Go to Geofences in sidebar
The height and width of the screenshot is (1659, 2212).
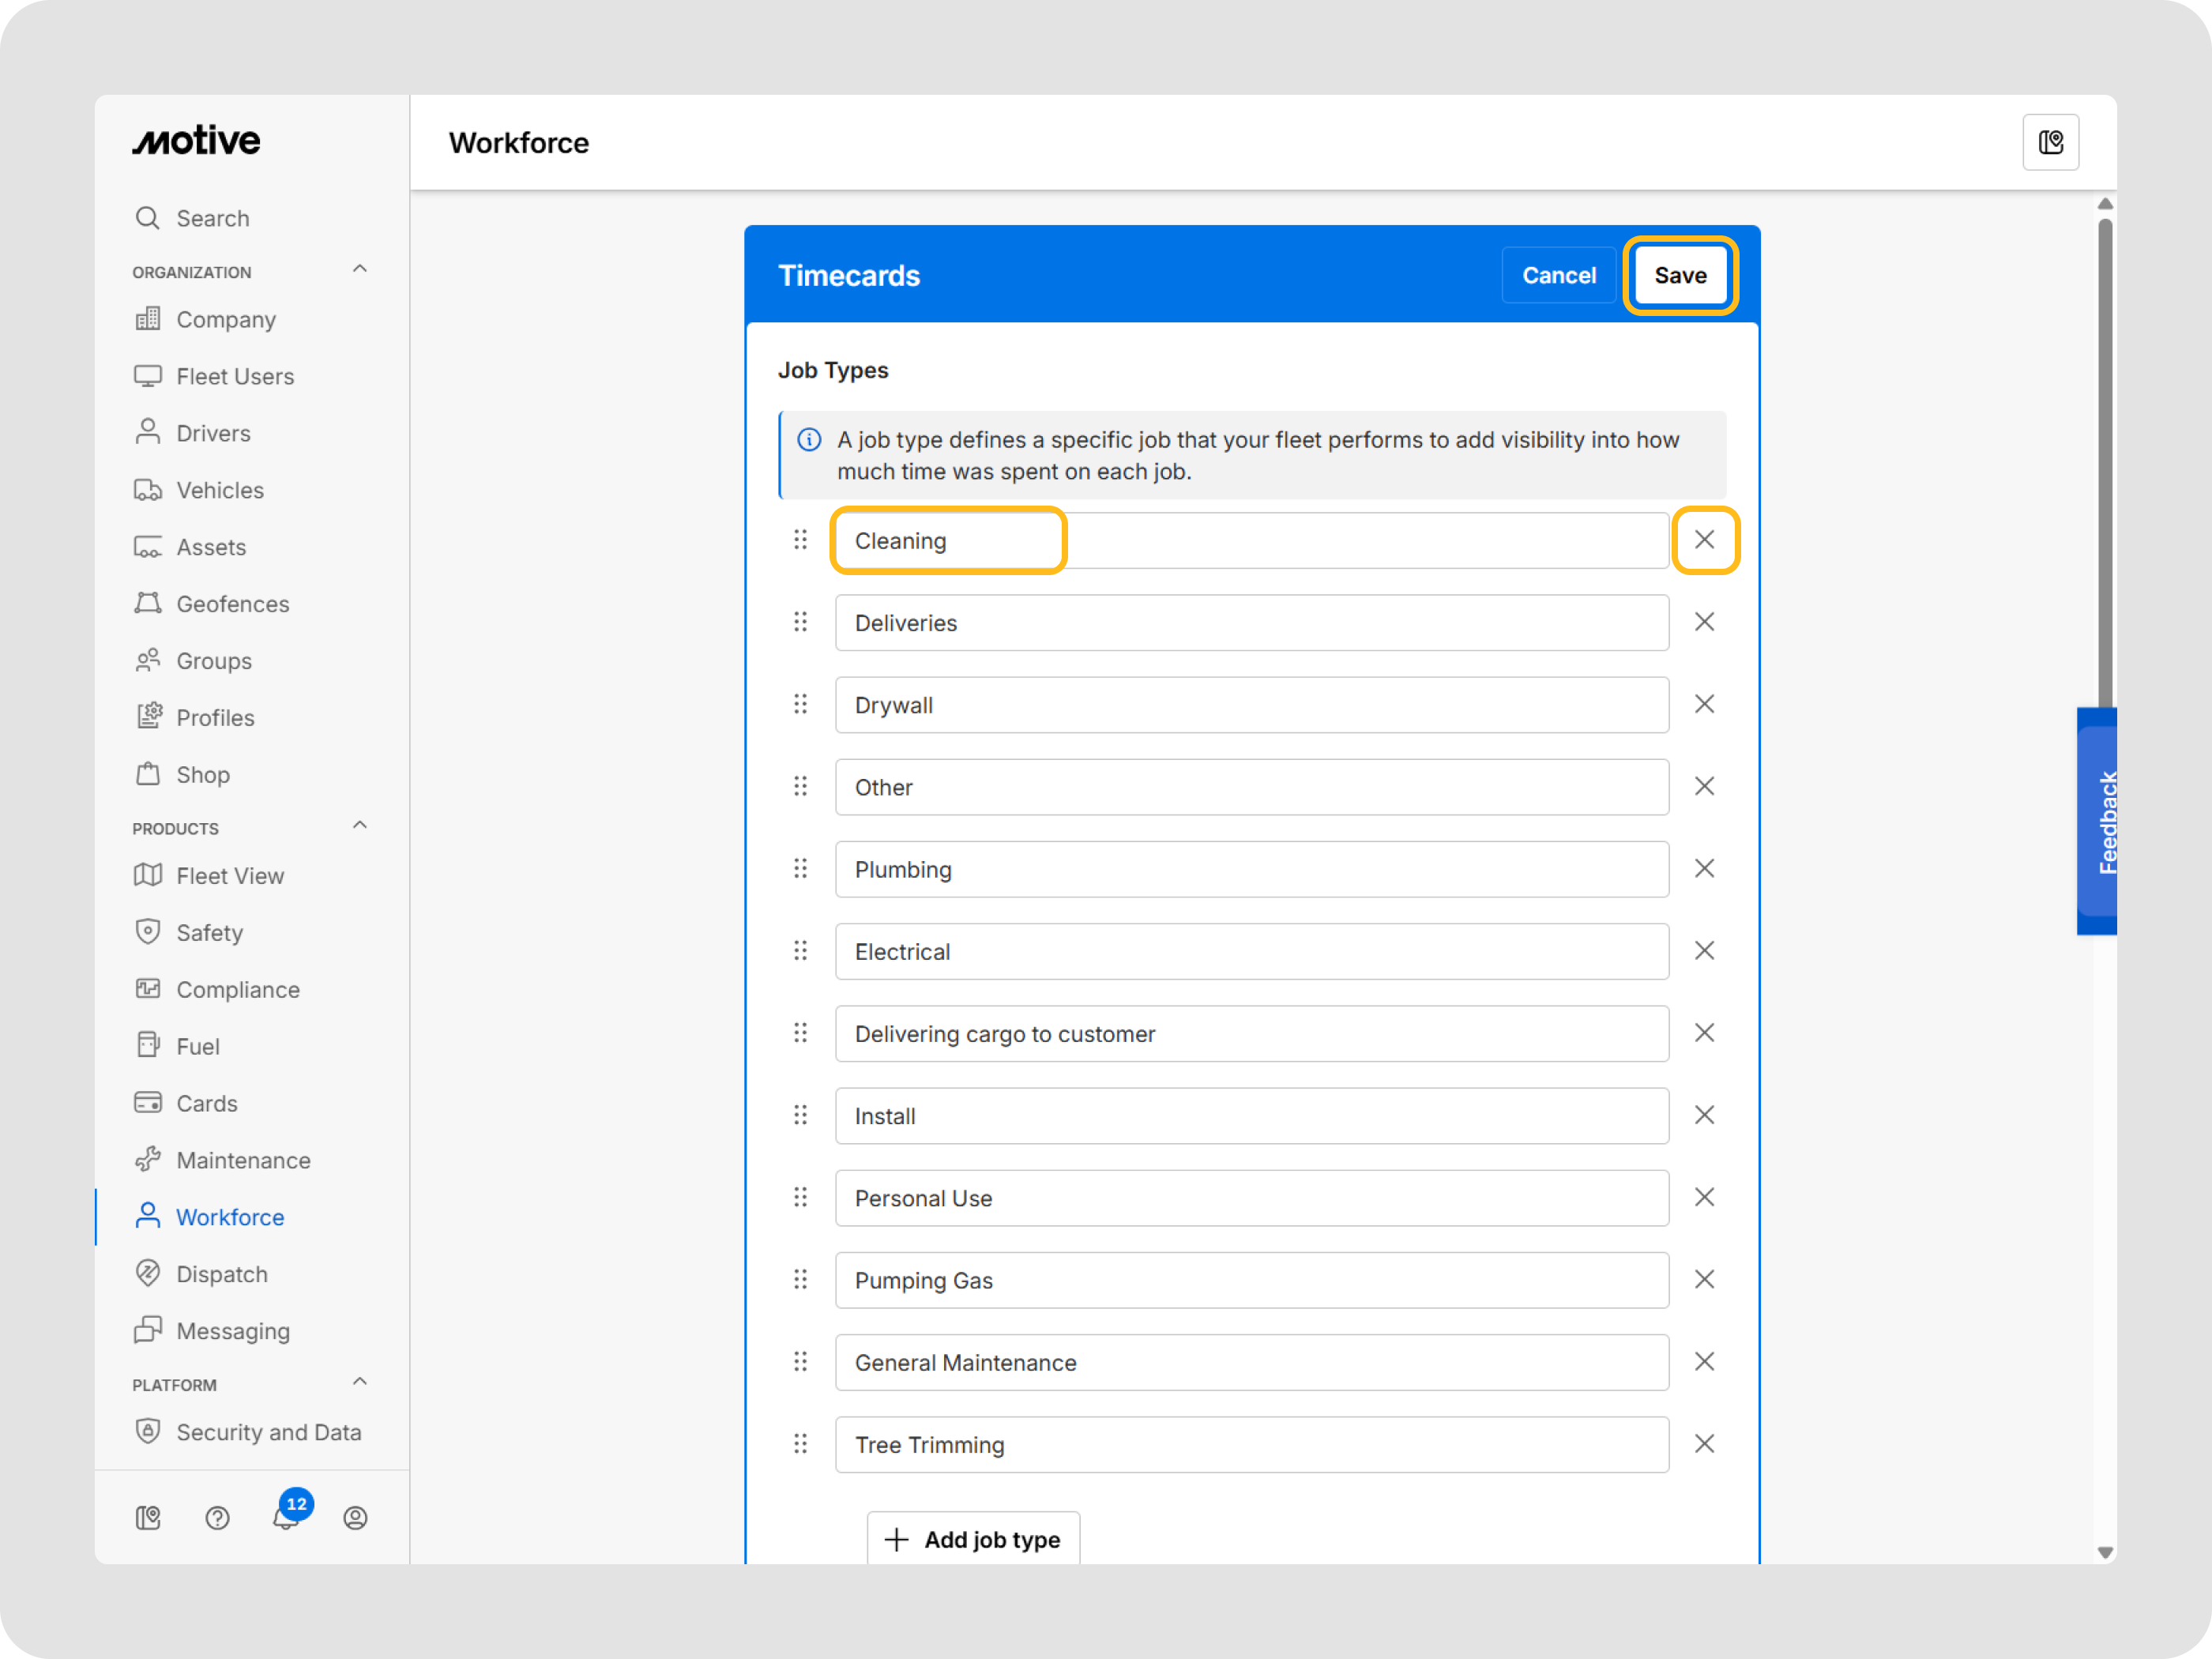point(232,604)
